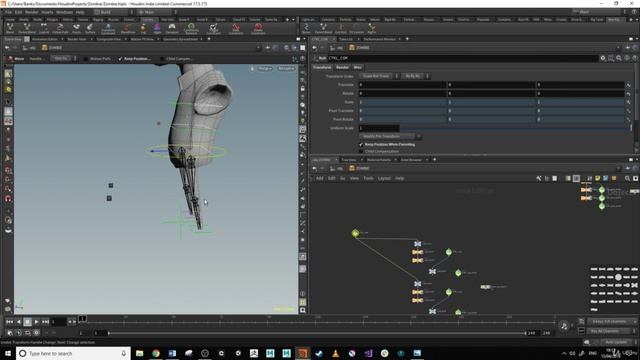640x360 pixels.
Task: Open the rotate order Rx Ry Rz dropdown
Action: (416, 76)
